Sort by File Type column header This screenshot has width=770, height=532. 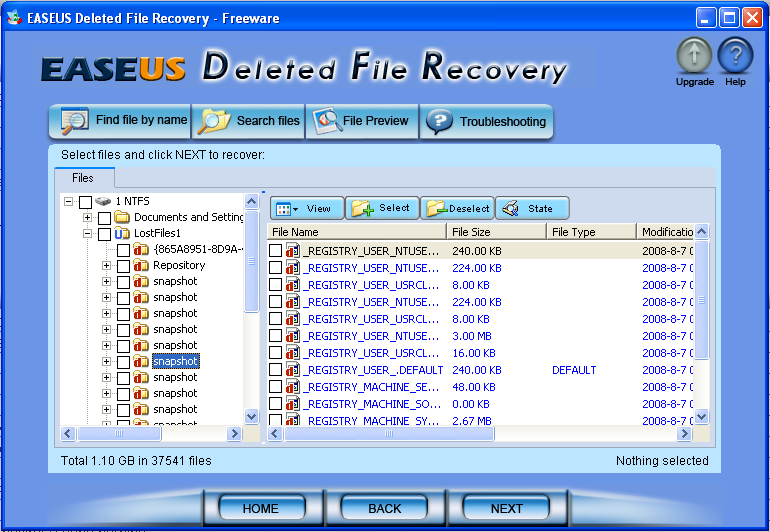coord(592,231)
